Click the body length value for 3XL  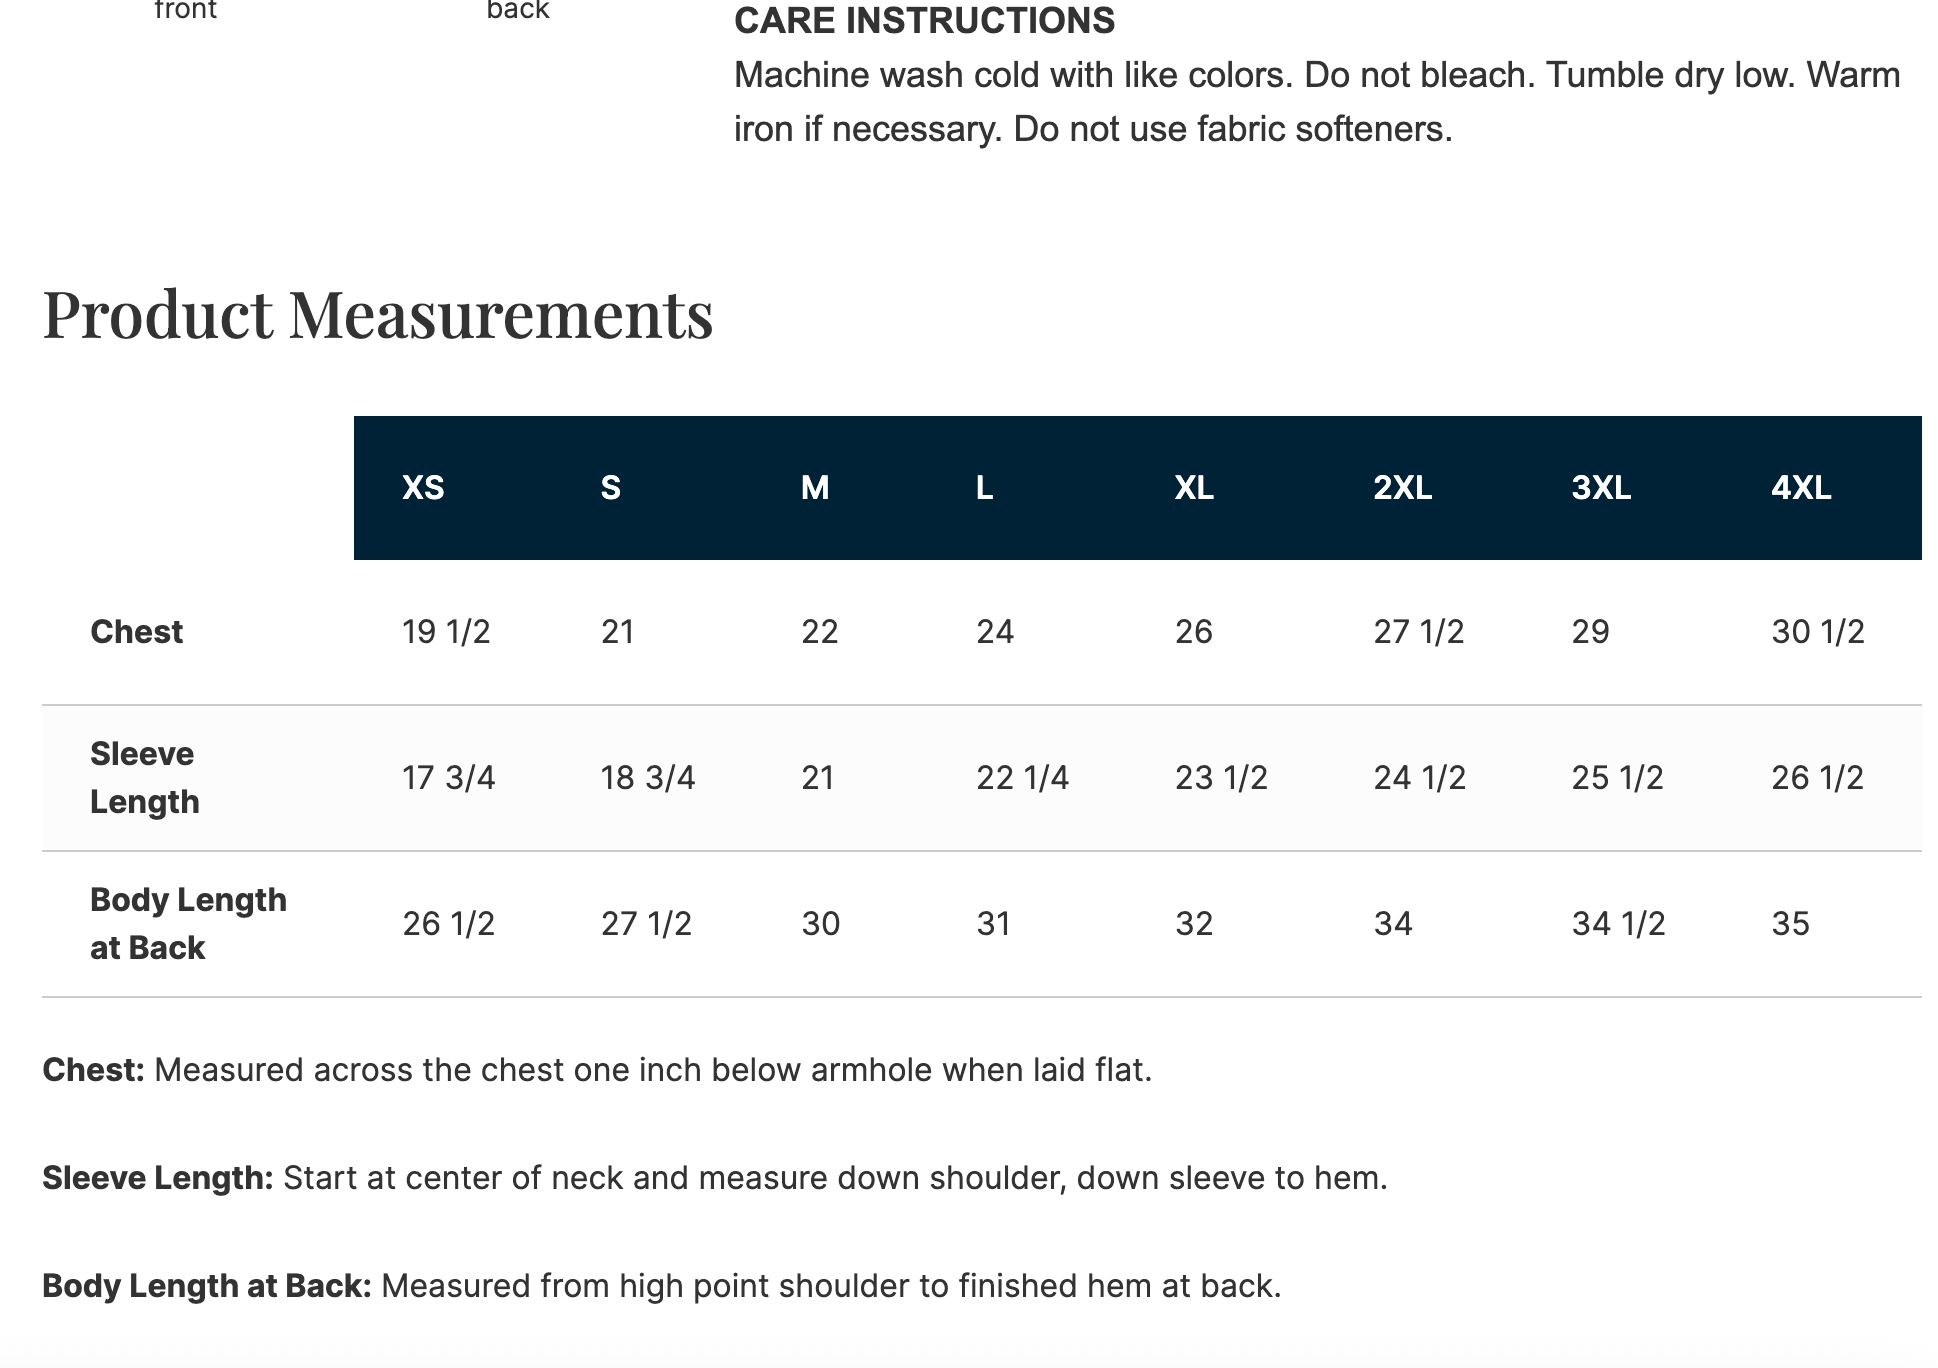click(x=1618, y=924)
